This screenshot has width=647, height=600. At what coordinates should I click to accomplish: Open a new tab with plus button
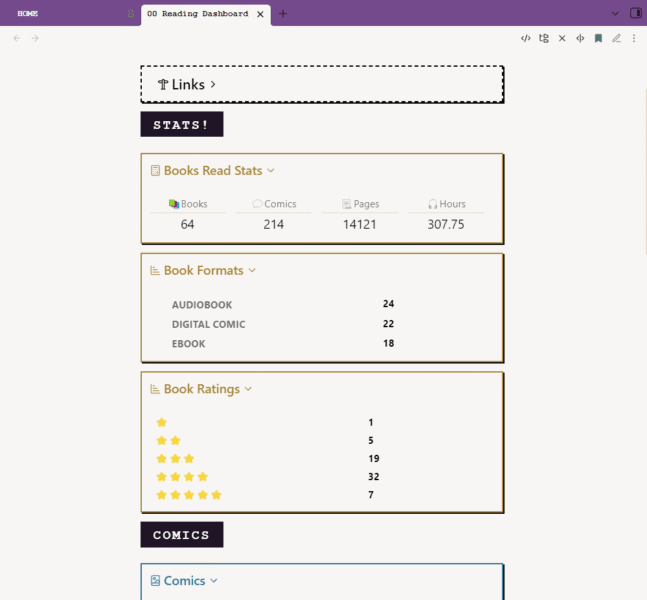283,14
